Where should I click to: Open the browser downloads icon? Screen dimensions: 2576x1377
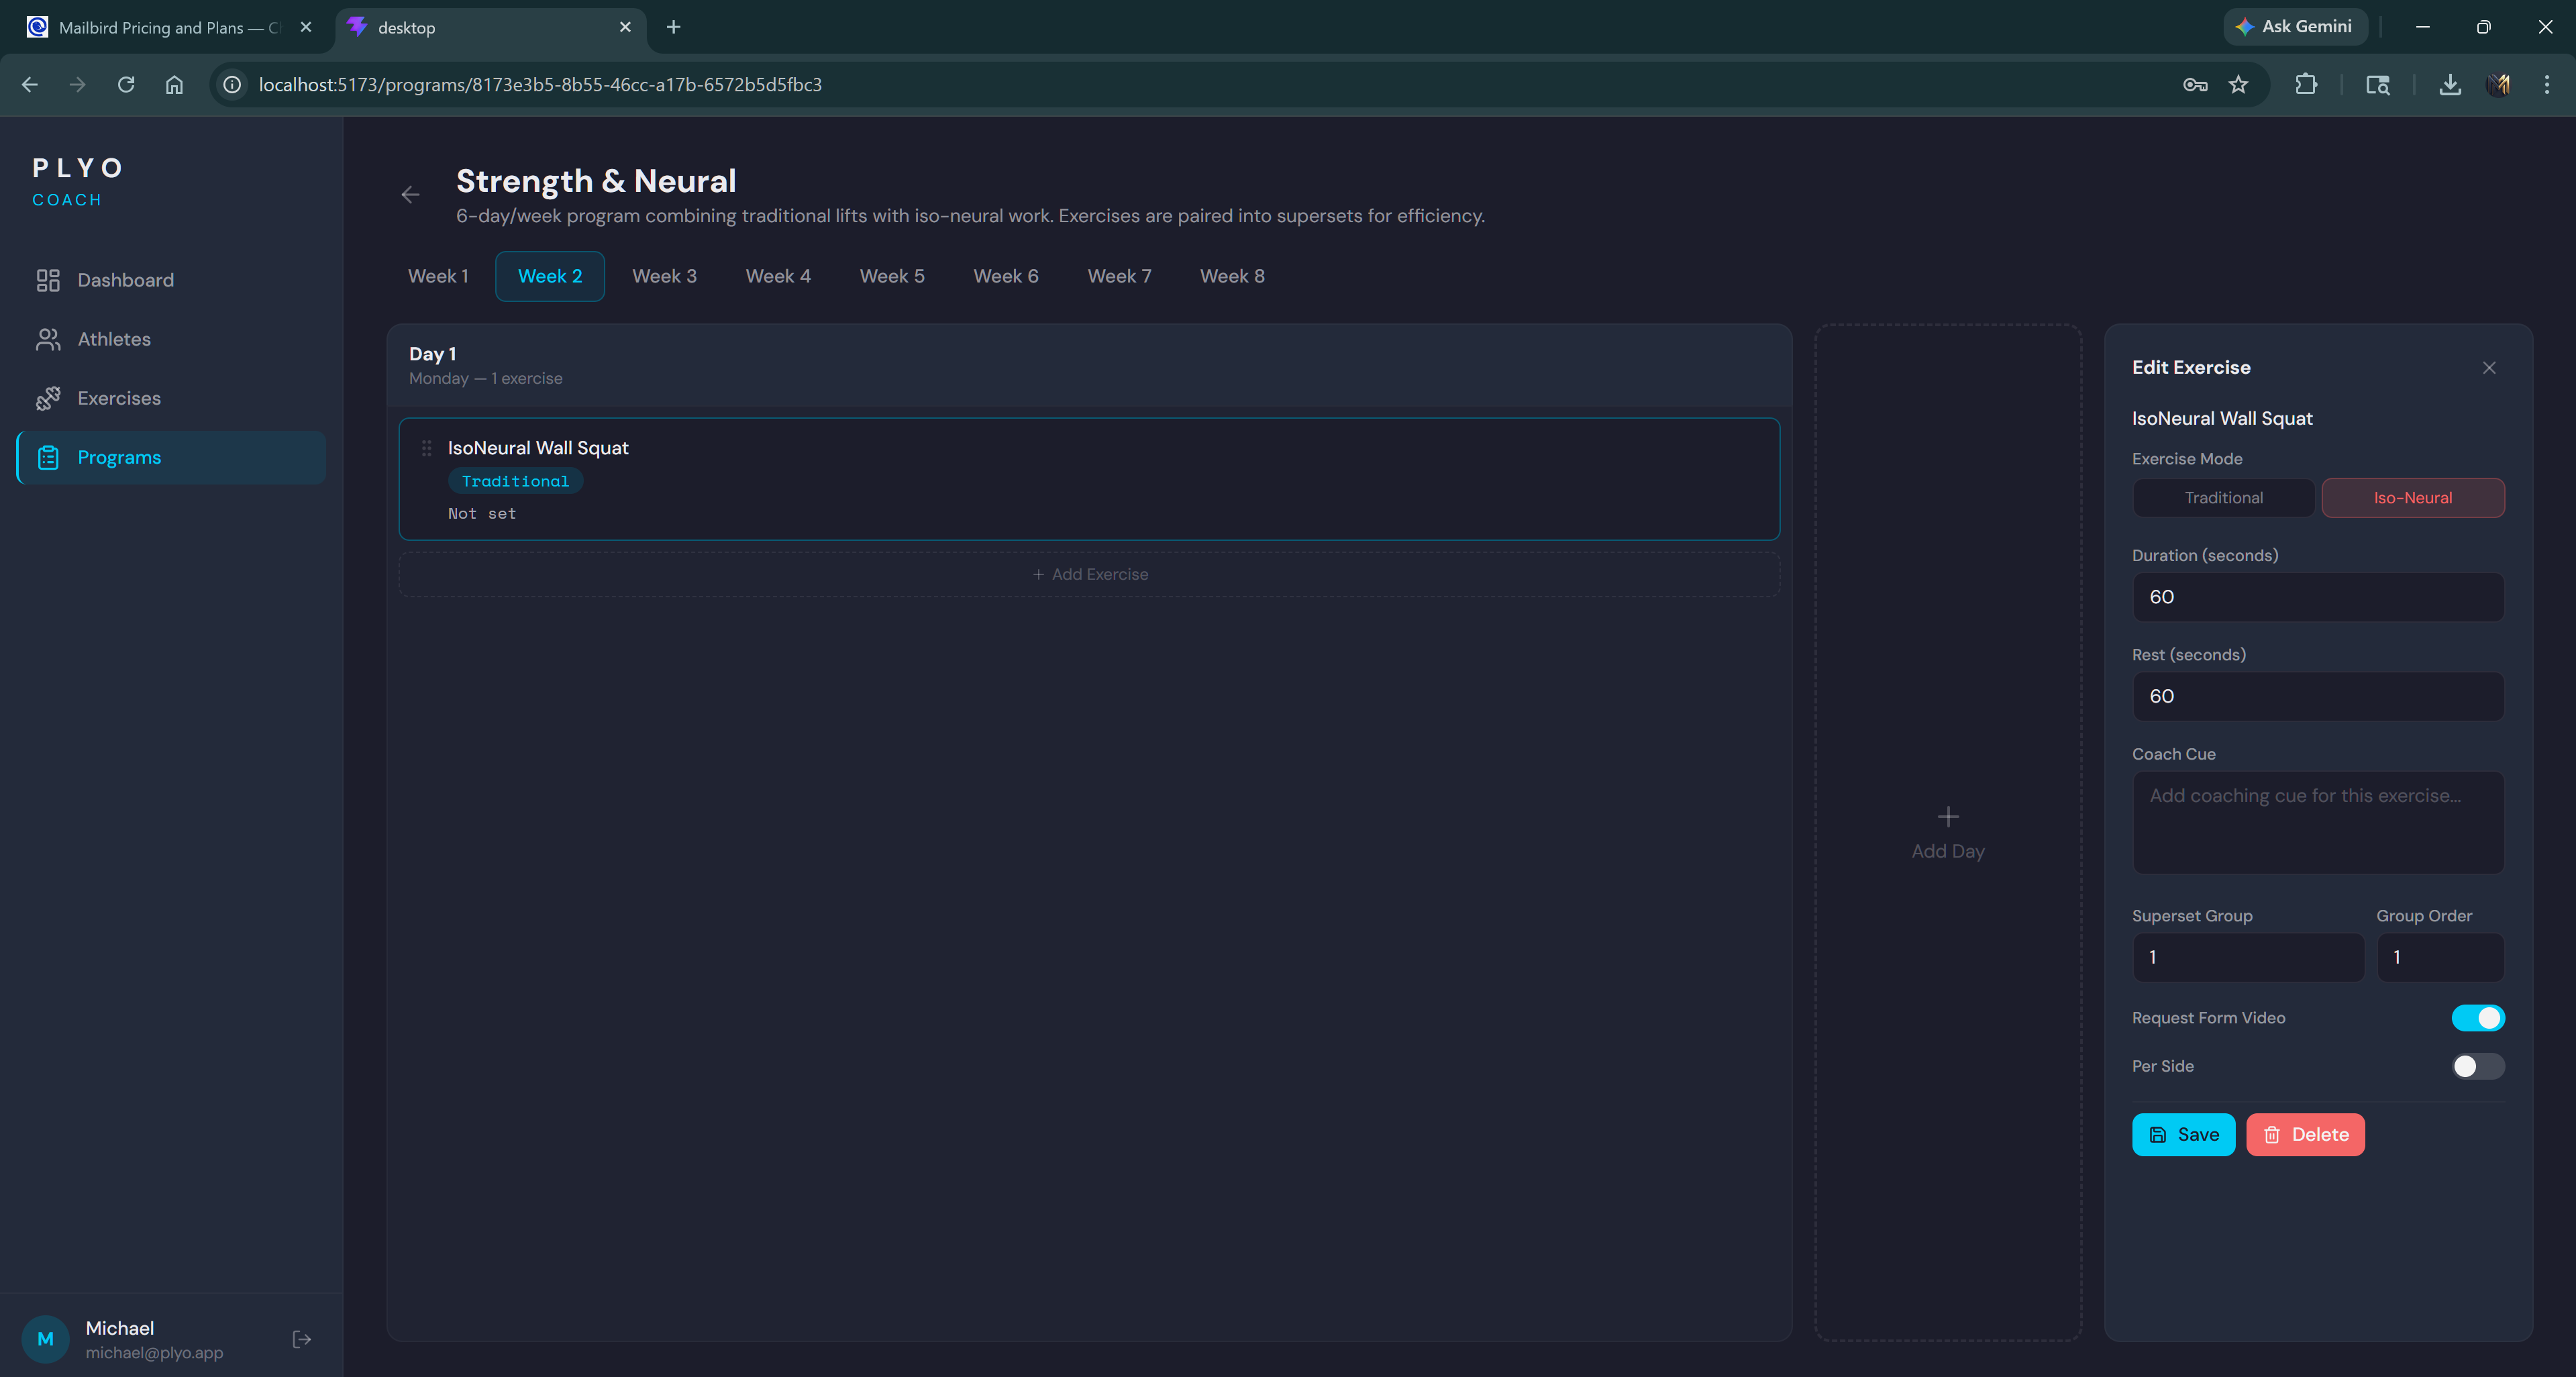pyautogui.click(x=2450, y=84)
